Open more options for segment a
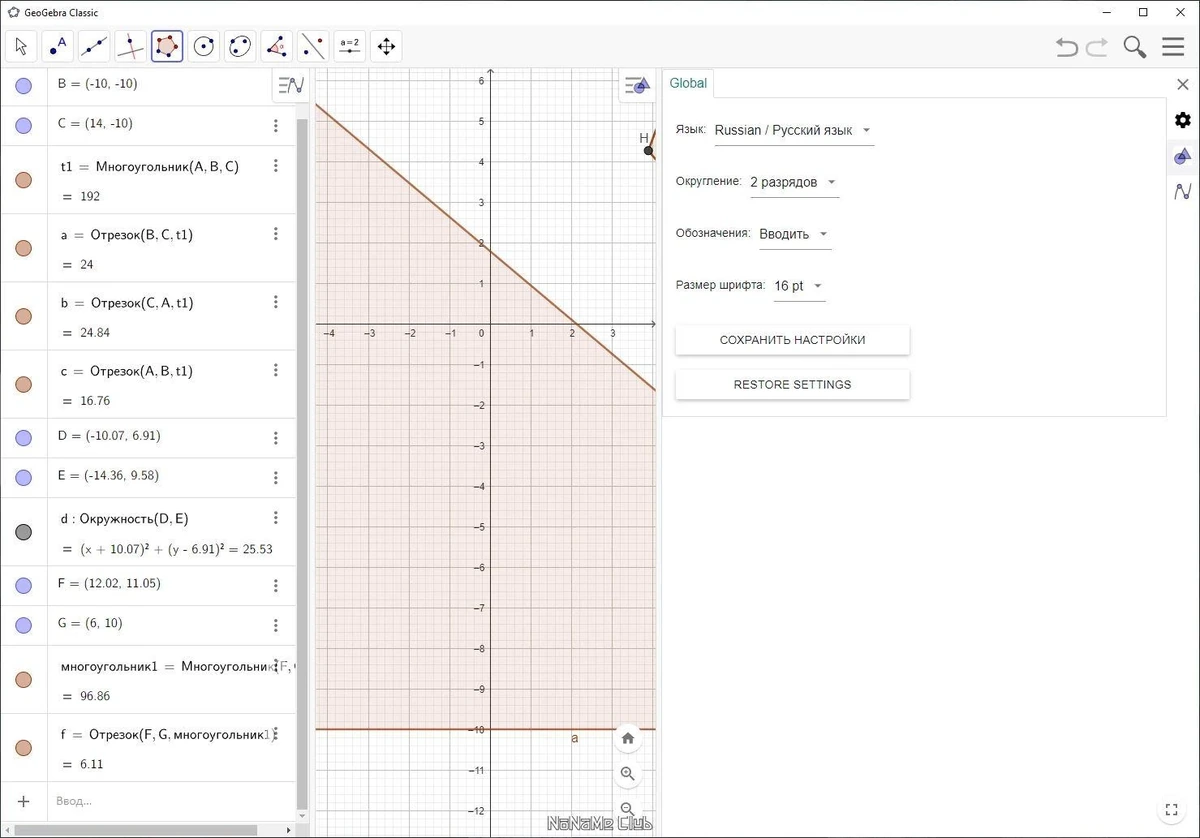 coord(276,234)
